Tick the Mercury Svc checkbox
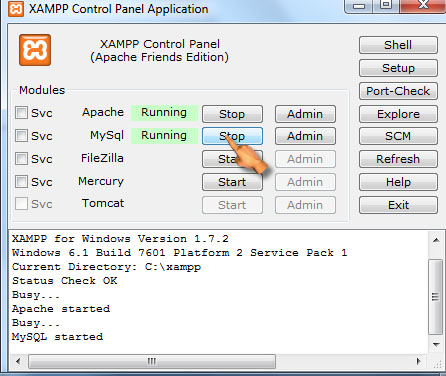This screenshot has width=446, height=376. [x=21, y=182]
